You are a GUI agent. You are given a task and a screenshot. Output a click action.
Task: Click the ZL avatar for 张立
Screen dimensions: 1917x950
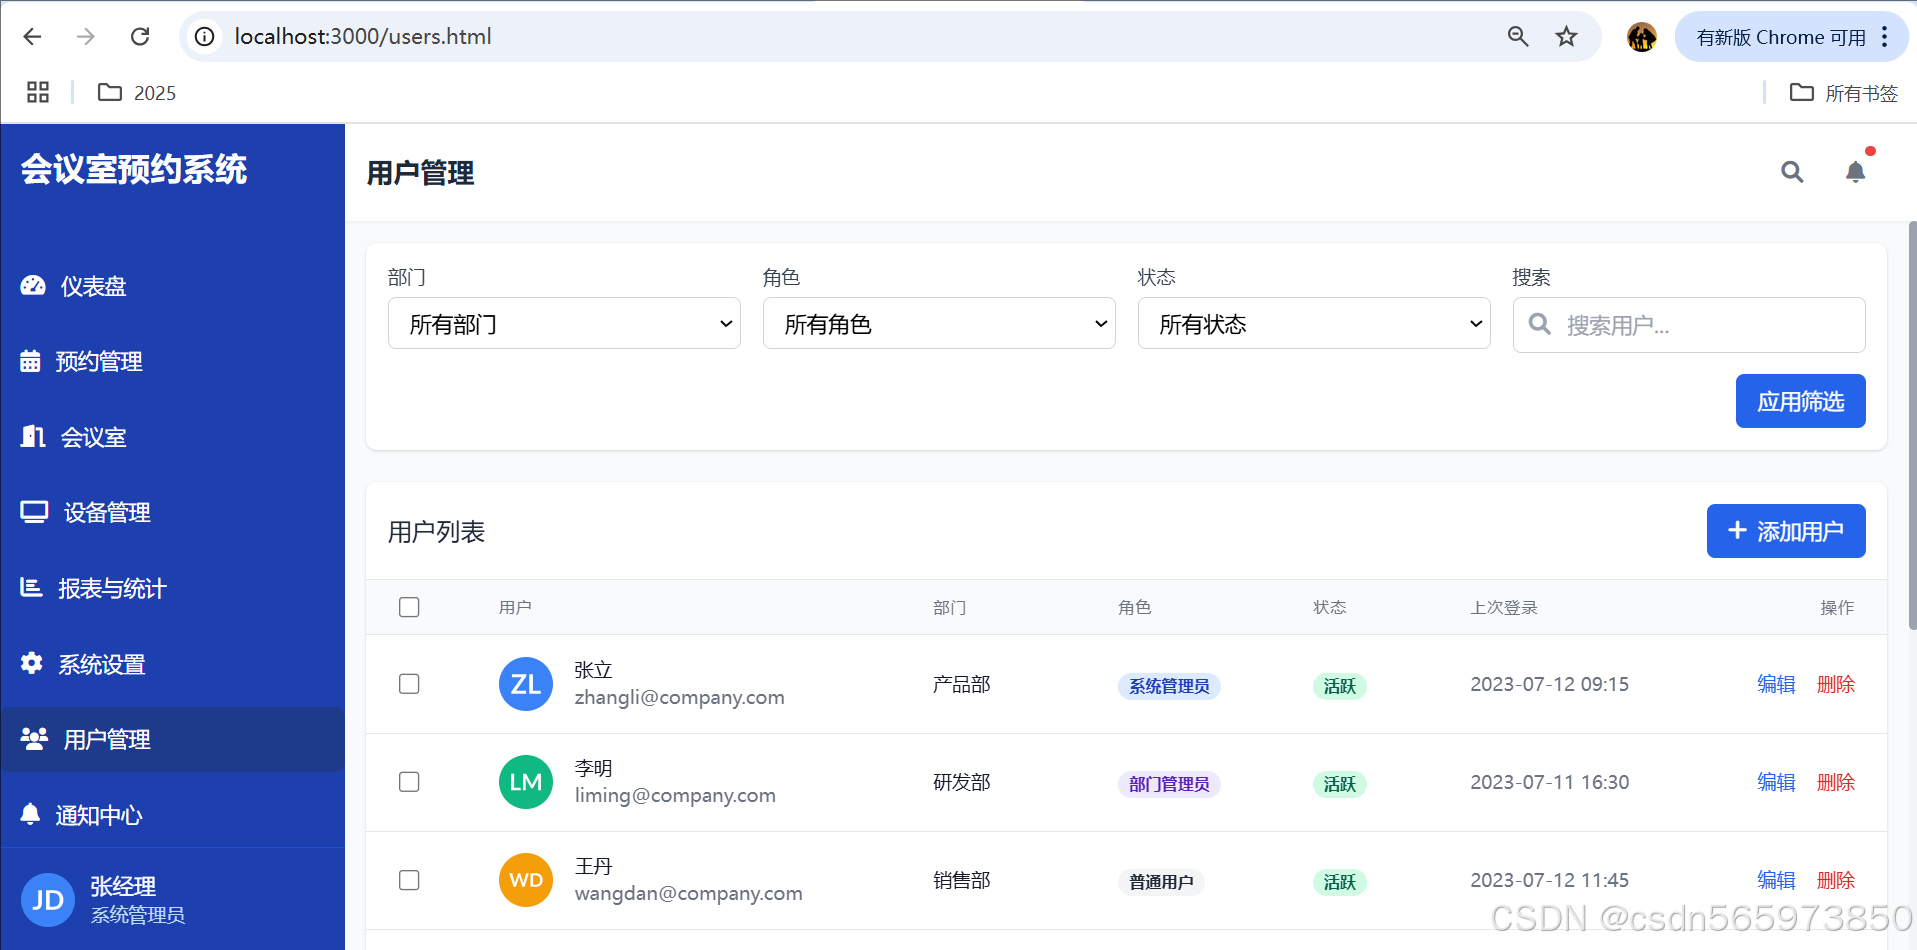[526, 684]
